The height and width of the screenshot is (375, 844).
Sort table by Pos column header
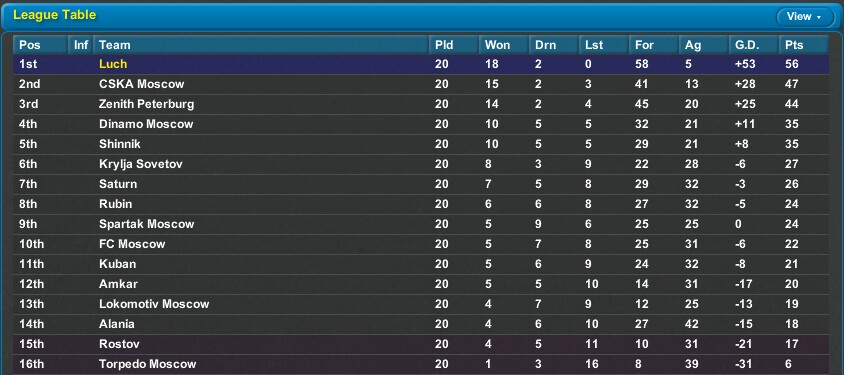(x=41, y=45)
